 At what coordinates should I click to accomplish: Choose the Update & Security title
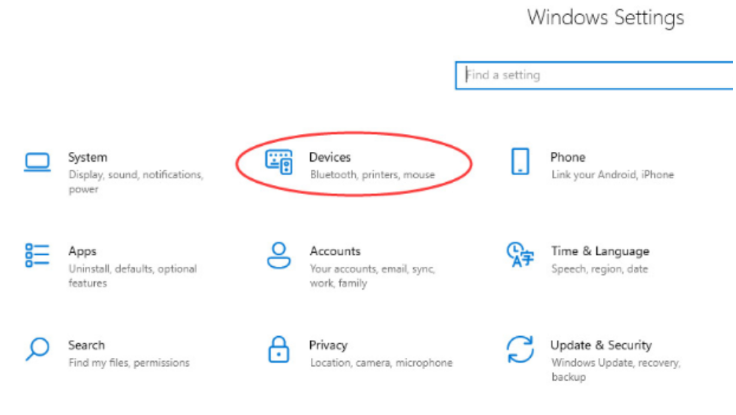click(600, 345)
